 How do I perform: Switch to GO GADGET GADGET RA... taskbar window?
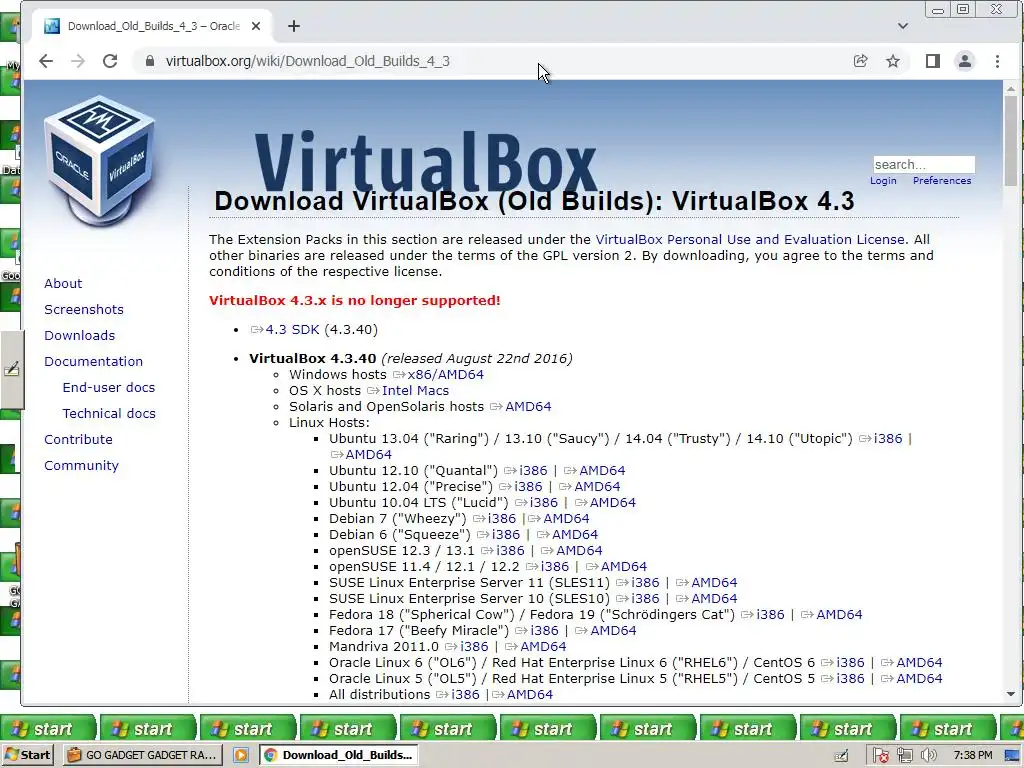click(143, 755)
